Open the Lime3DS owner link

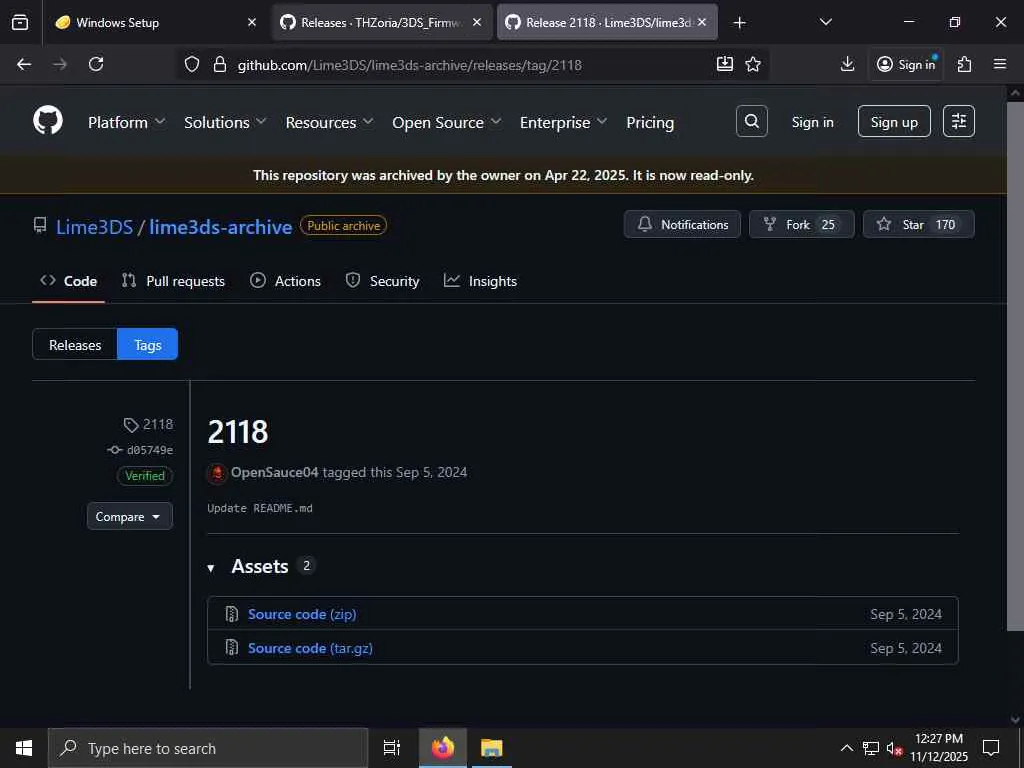(95, 227)
